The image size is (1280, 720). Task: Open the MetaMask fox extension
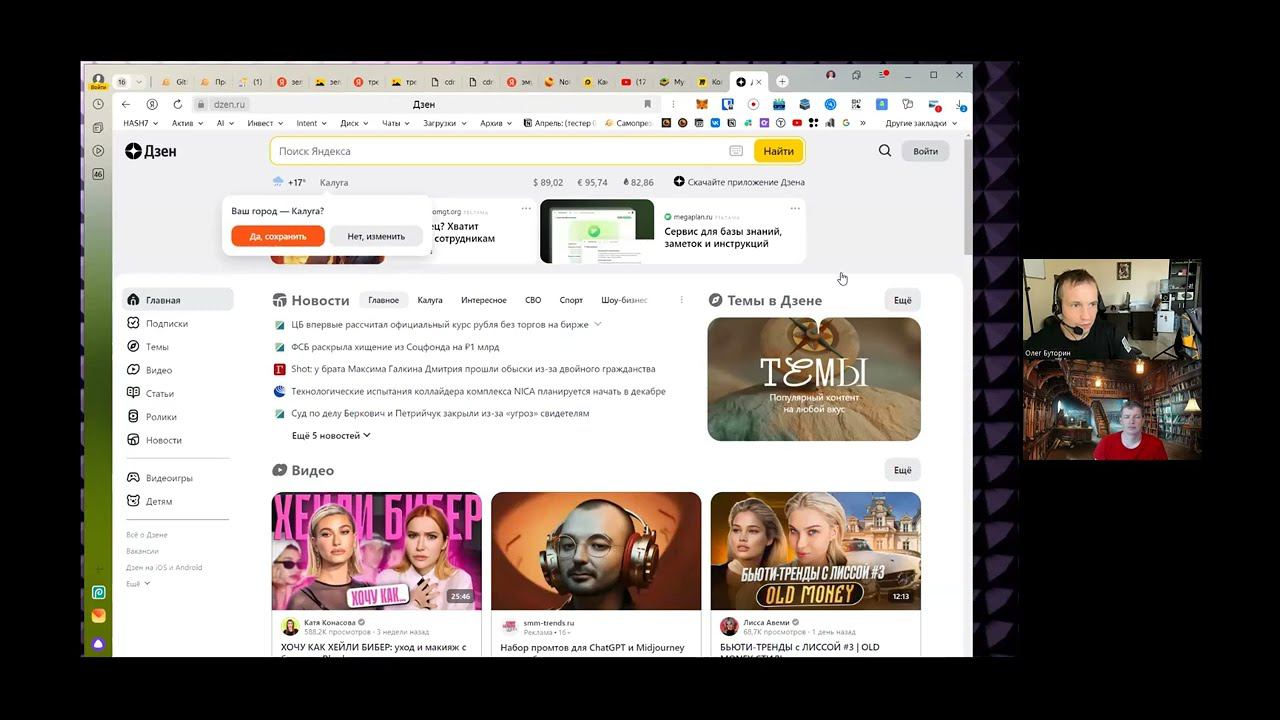click(x=702, y=104)
